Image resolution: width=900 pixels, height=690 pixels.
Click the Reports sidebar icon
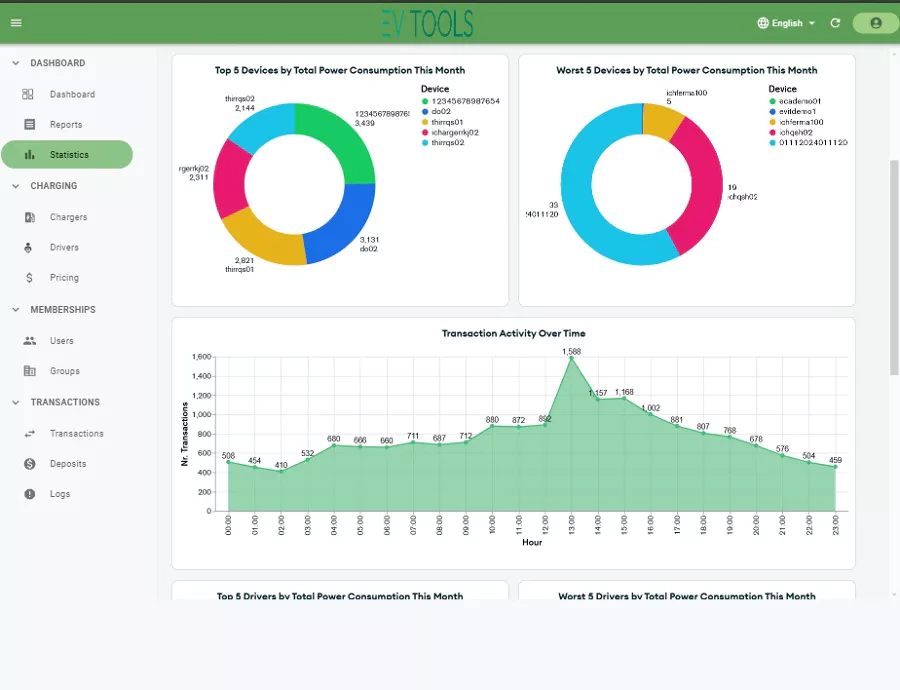tap(29, 125)
